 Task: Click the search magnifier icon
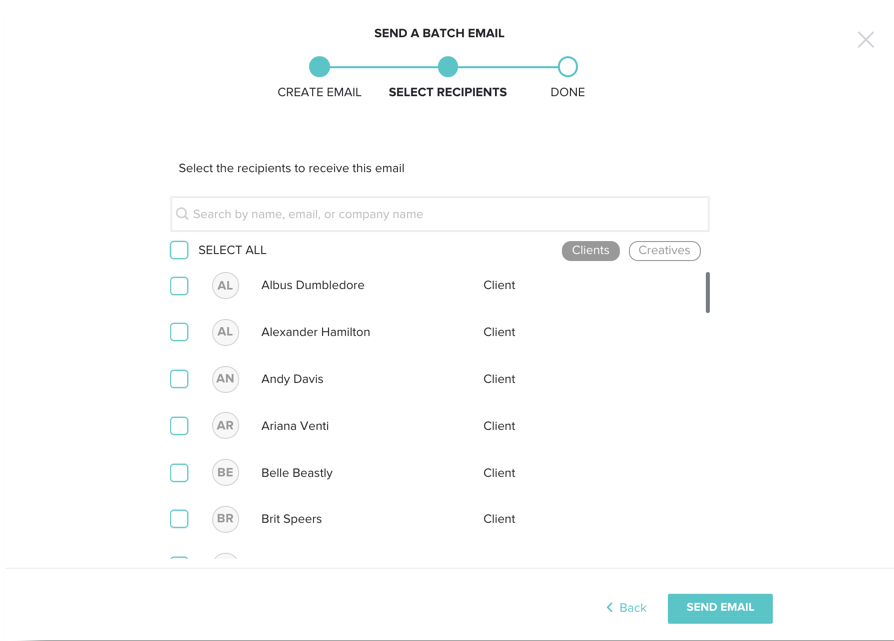click(x=183, y=213)
